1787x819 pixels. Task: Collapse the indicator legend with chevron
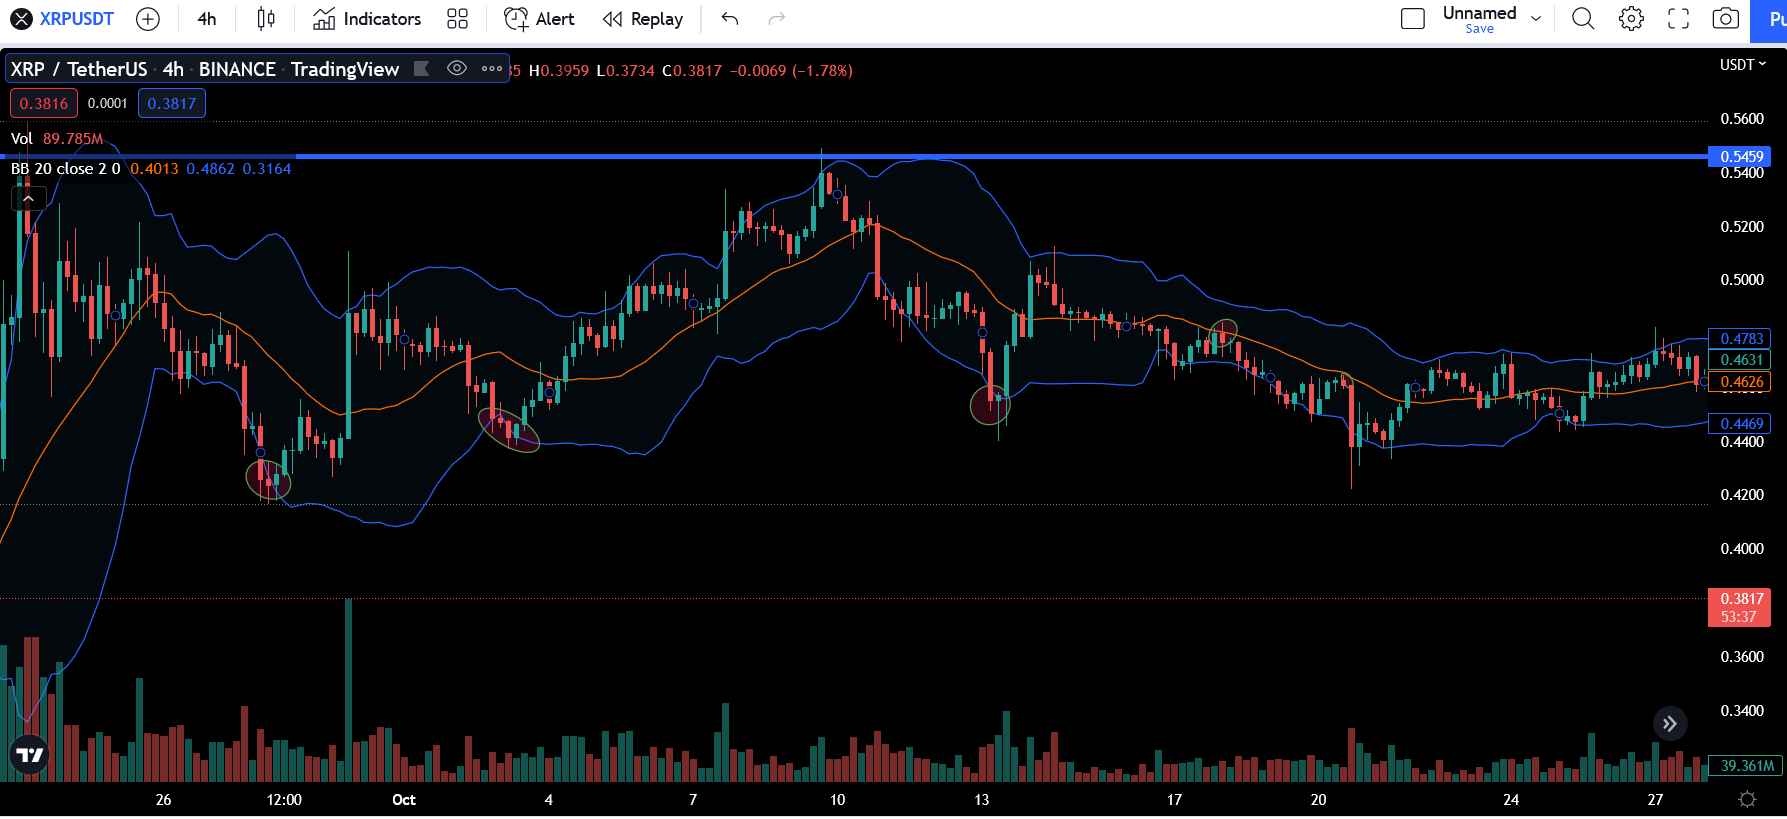pyautogui.click(x=28, y=199)
